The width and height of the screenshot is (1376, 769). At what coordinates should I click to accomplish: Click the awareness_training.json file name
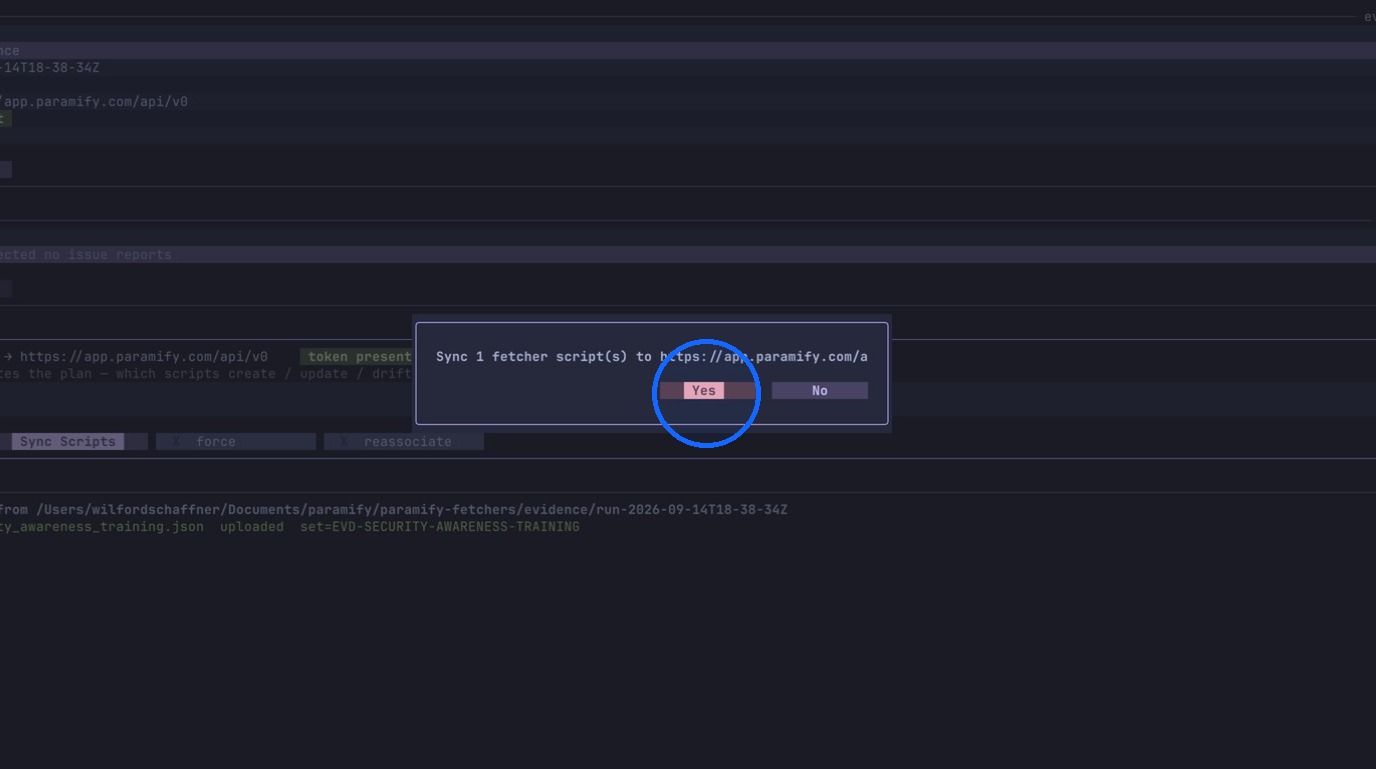102,527
